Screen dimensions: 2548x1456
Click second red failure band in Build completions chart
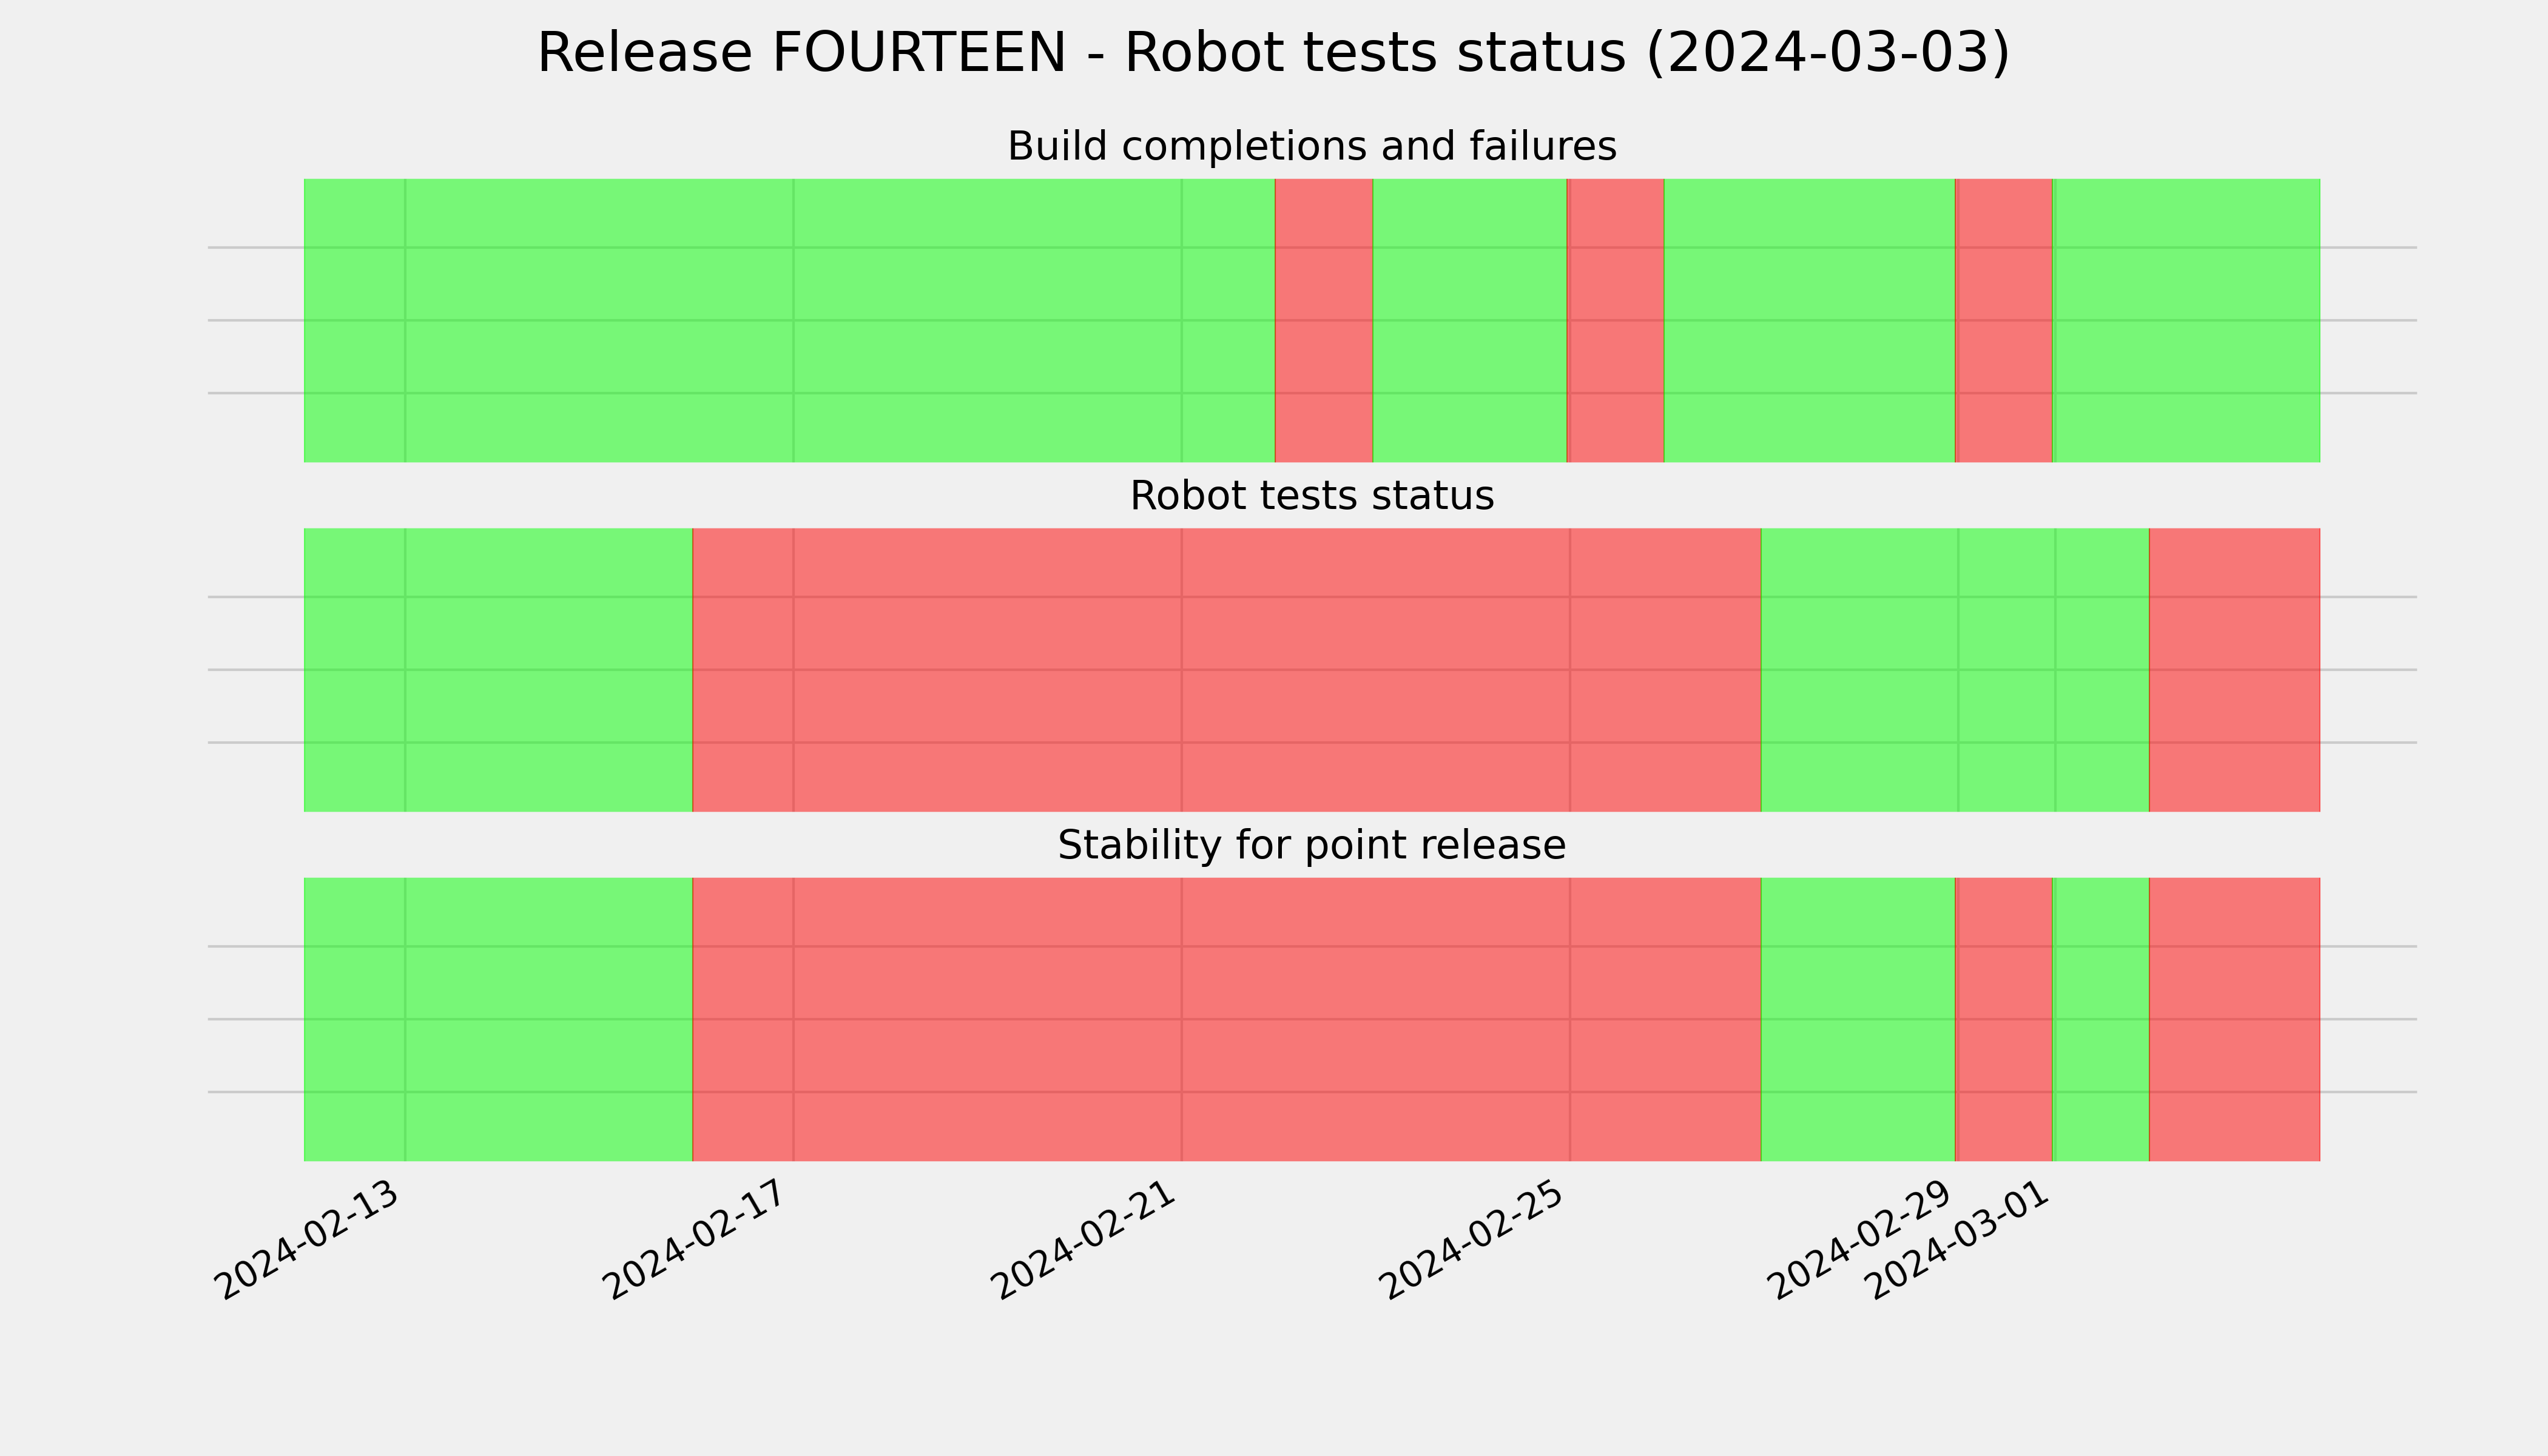[1615, 321]
